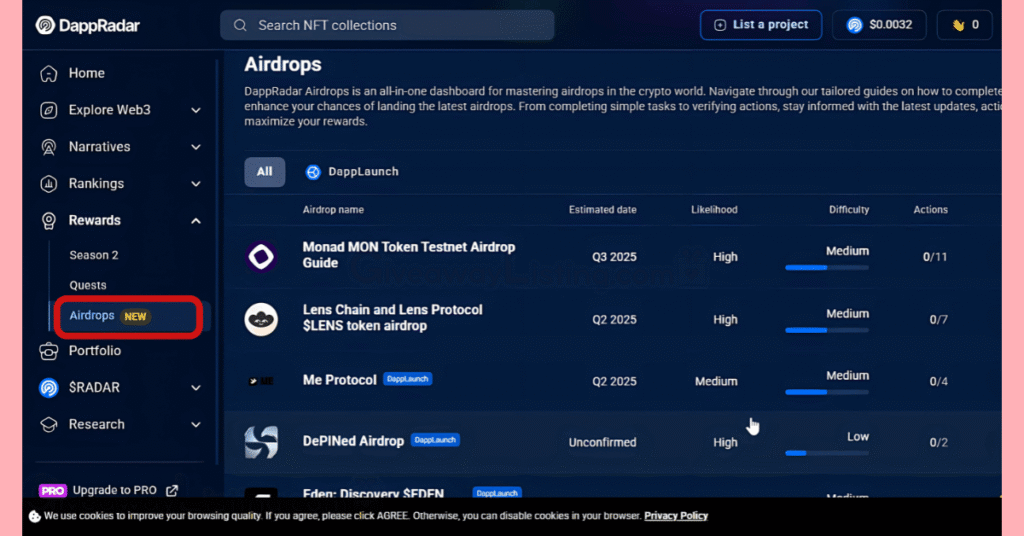The image size is (1024, 536).
Task: Click the Rewards medal icon
Action: 48,221
